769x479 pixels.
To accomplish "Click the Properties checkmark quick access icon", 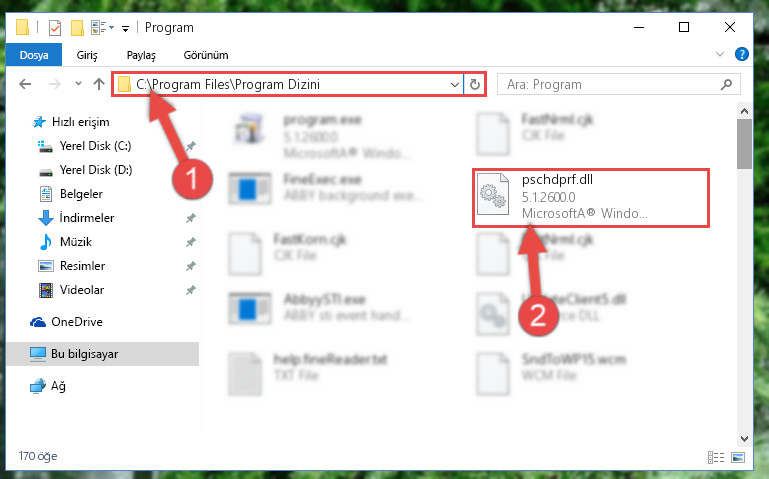I will click(x=55, y=28).
